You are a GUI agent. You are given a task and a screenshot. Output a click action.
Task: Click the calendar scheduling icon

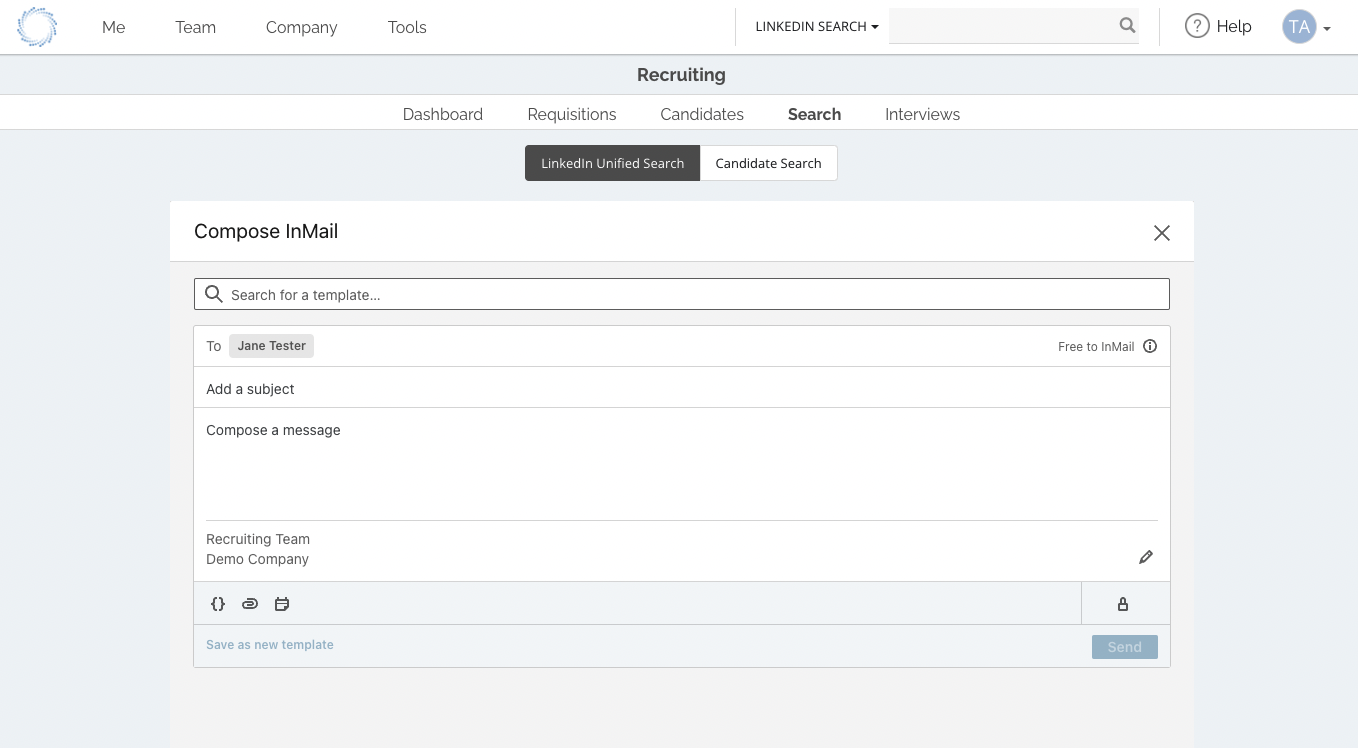coord(282,604)
